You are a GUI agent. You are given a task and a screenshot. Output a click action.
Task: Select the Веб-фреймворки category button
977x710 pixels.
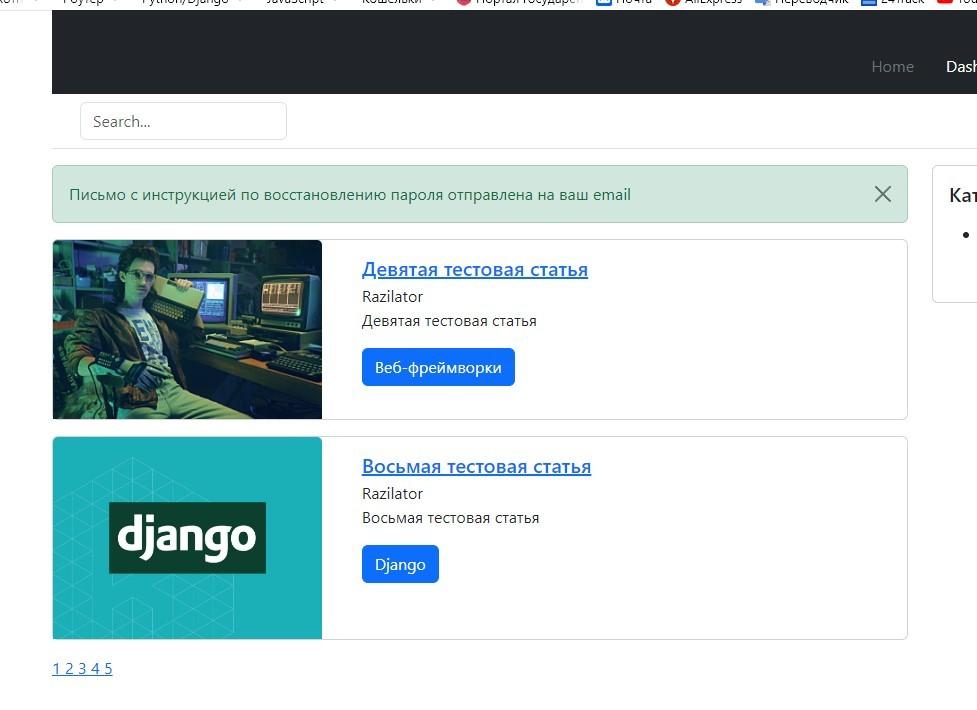[438, 367]
